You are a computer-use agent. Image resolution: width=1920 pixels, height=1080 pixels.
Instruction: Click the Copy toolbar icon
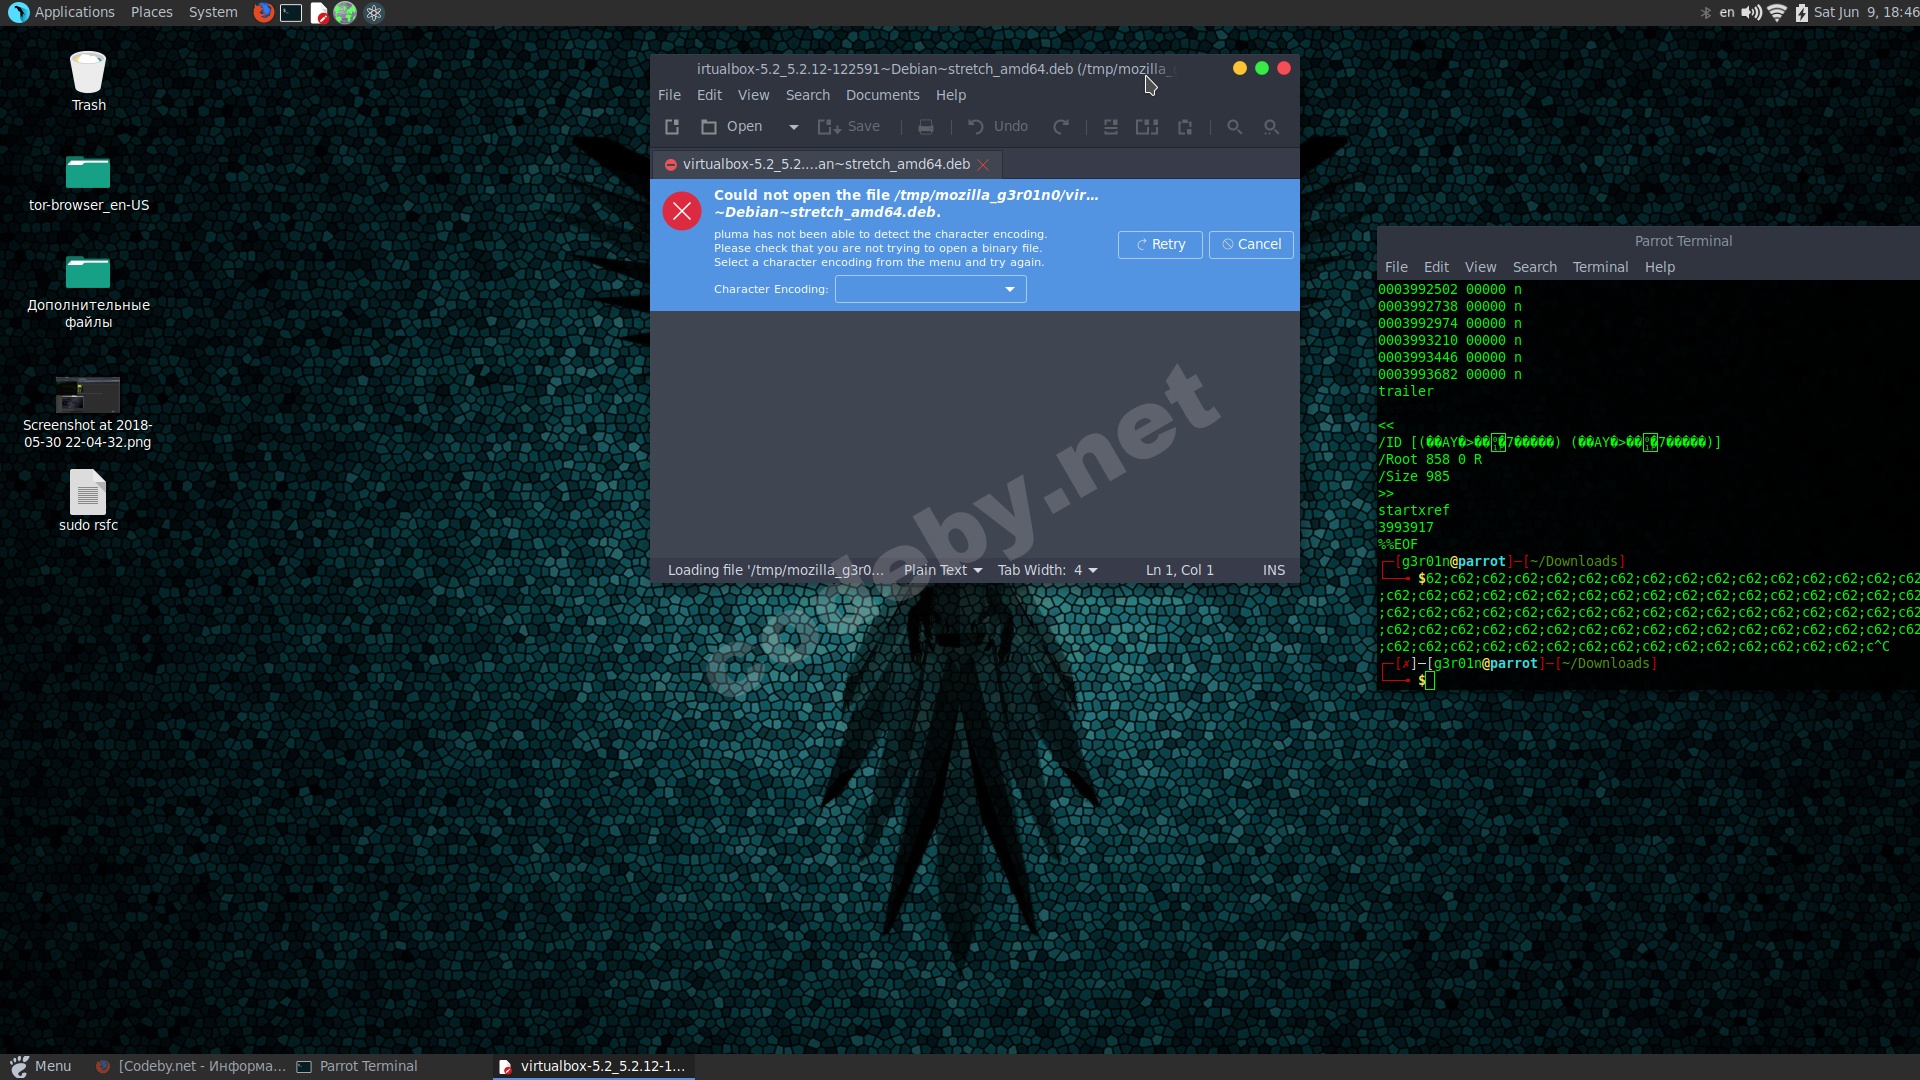click(x=1147, y=127)
